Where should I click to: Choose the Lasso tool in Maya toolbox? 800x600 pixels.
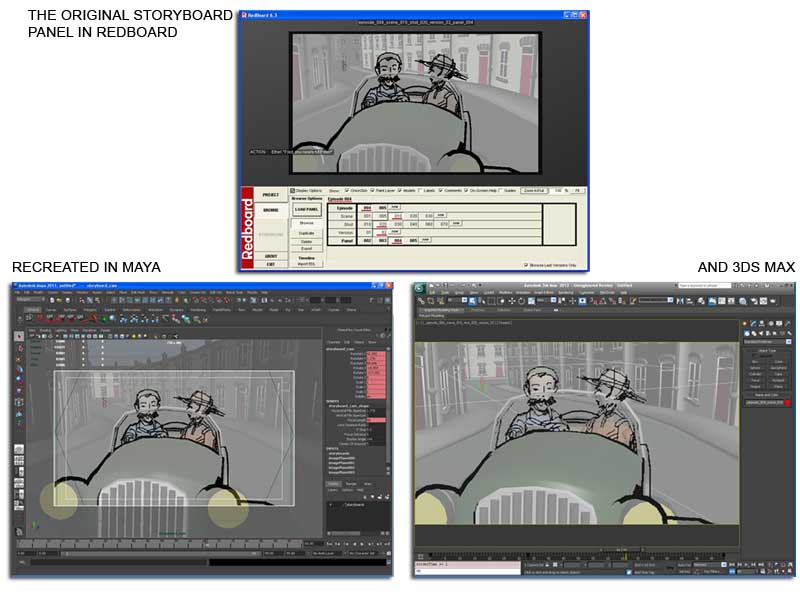coord(19,348)
